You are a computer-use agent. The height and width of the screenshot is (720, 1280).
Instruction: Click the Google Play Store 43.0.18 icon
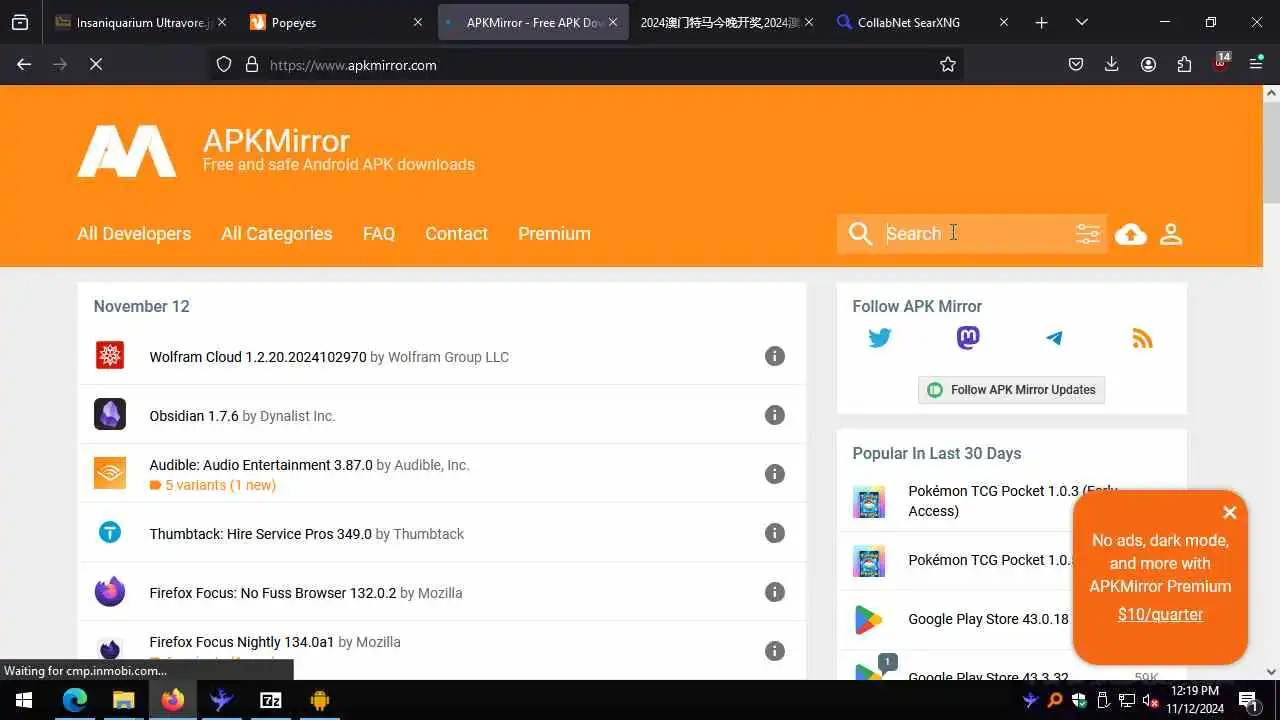(868, 620)
